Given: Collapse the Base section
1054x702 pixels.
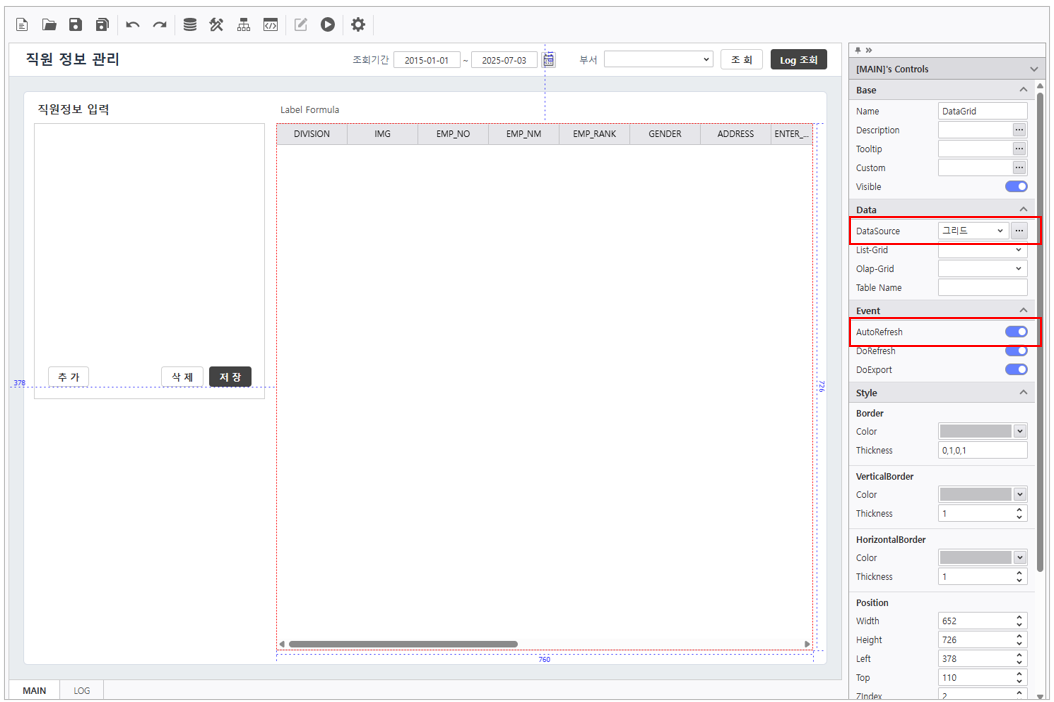Looking at the screenshot, I should coord(1023,90).
